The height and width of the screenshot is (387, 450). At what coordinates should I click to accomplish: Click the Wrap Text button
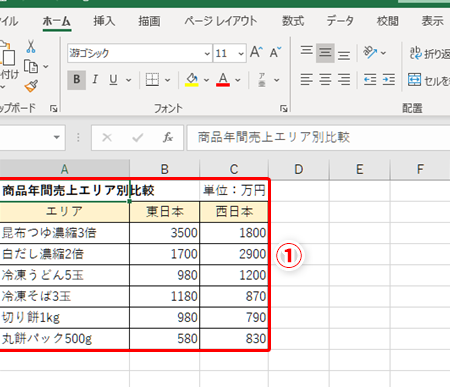pyautogui.click(x=429, y=53)
